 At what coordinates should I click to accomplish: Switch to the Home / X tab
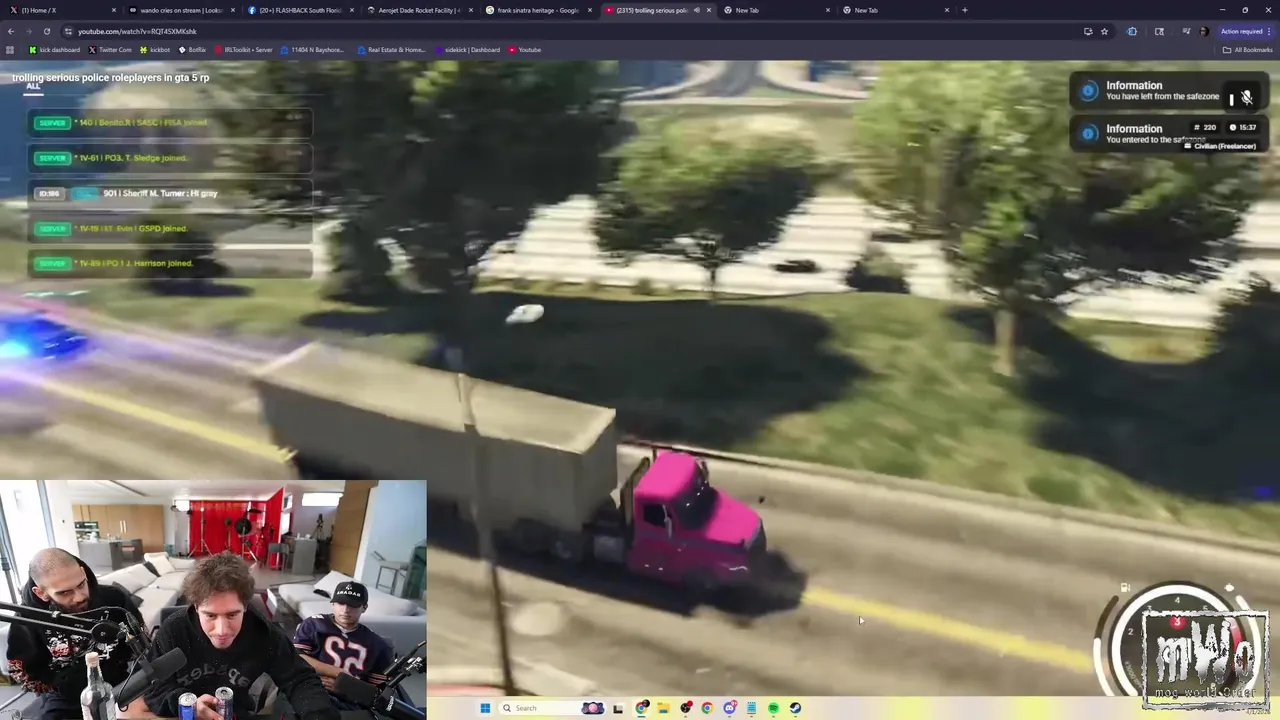60,10
